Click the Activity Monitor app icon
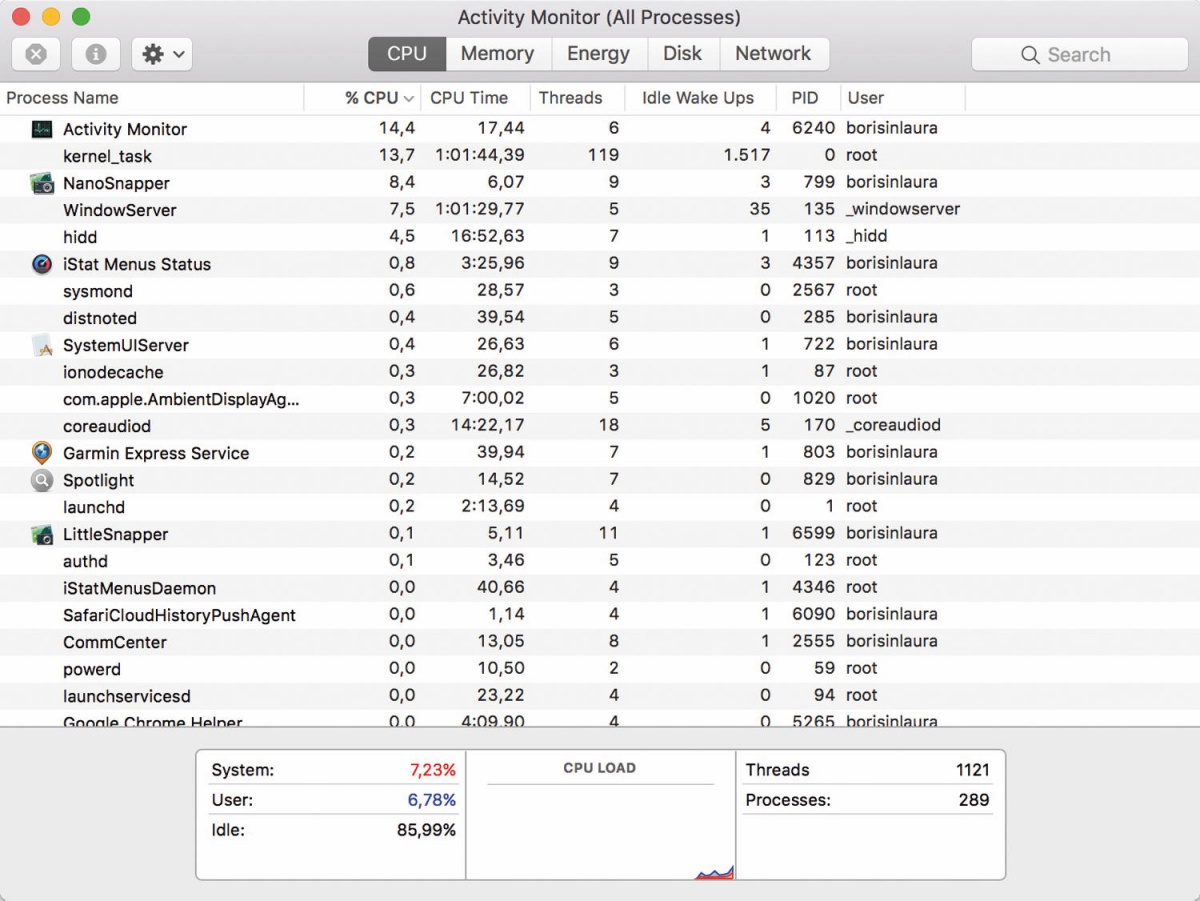 point(41,129)
